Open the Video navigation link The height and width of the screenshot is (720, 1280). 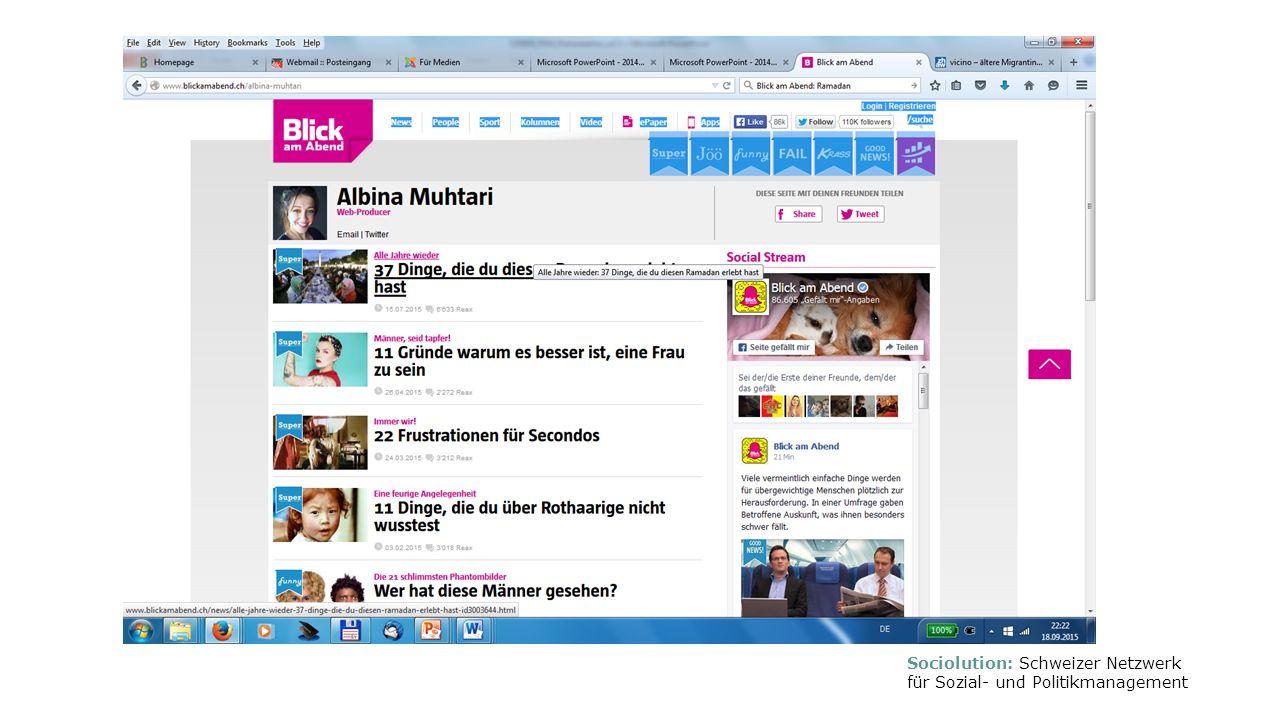pyautogui.click(x=591, y=122)
